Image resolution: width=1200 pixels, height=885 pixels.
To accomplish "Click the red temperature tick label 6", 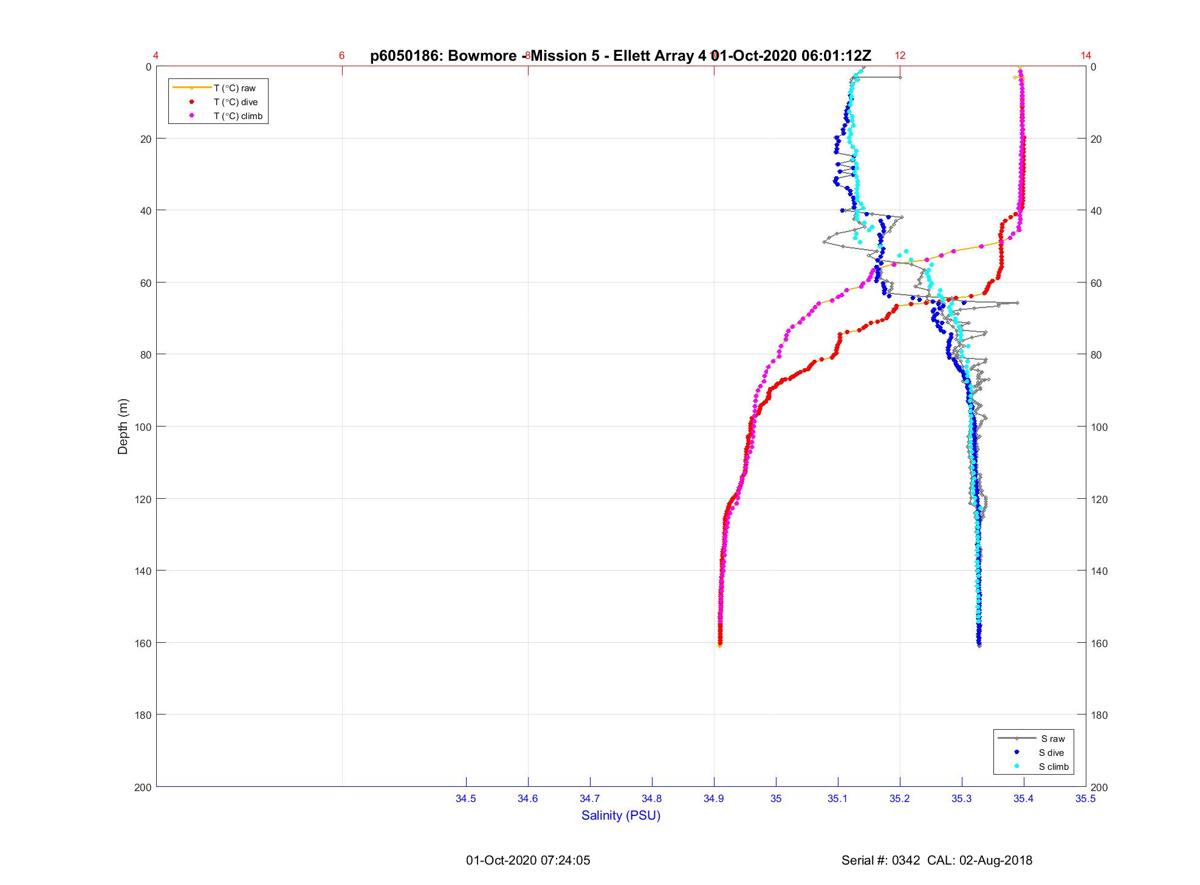I will (342, 56).
